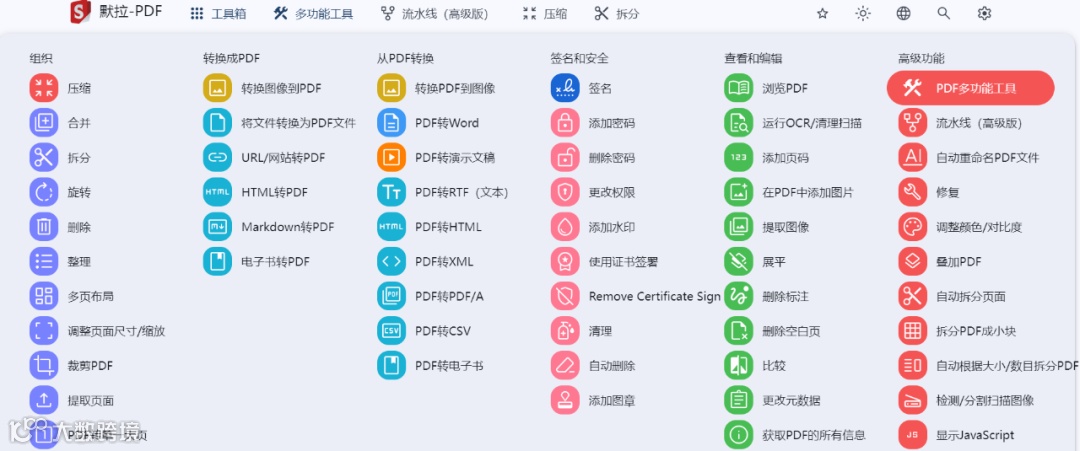Viewport: 1080px width, 451px height.
Task: Click the 叠加PDF layers icon
Action: click(x=913, y=262)
